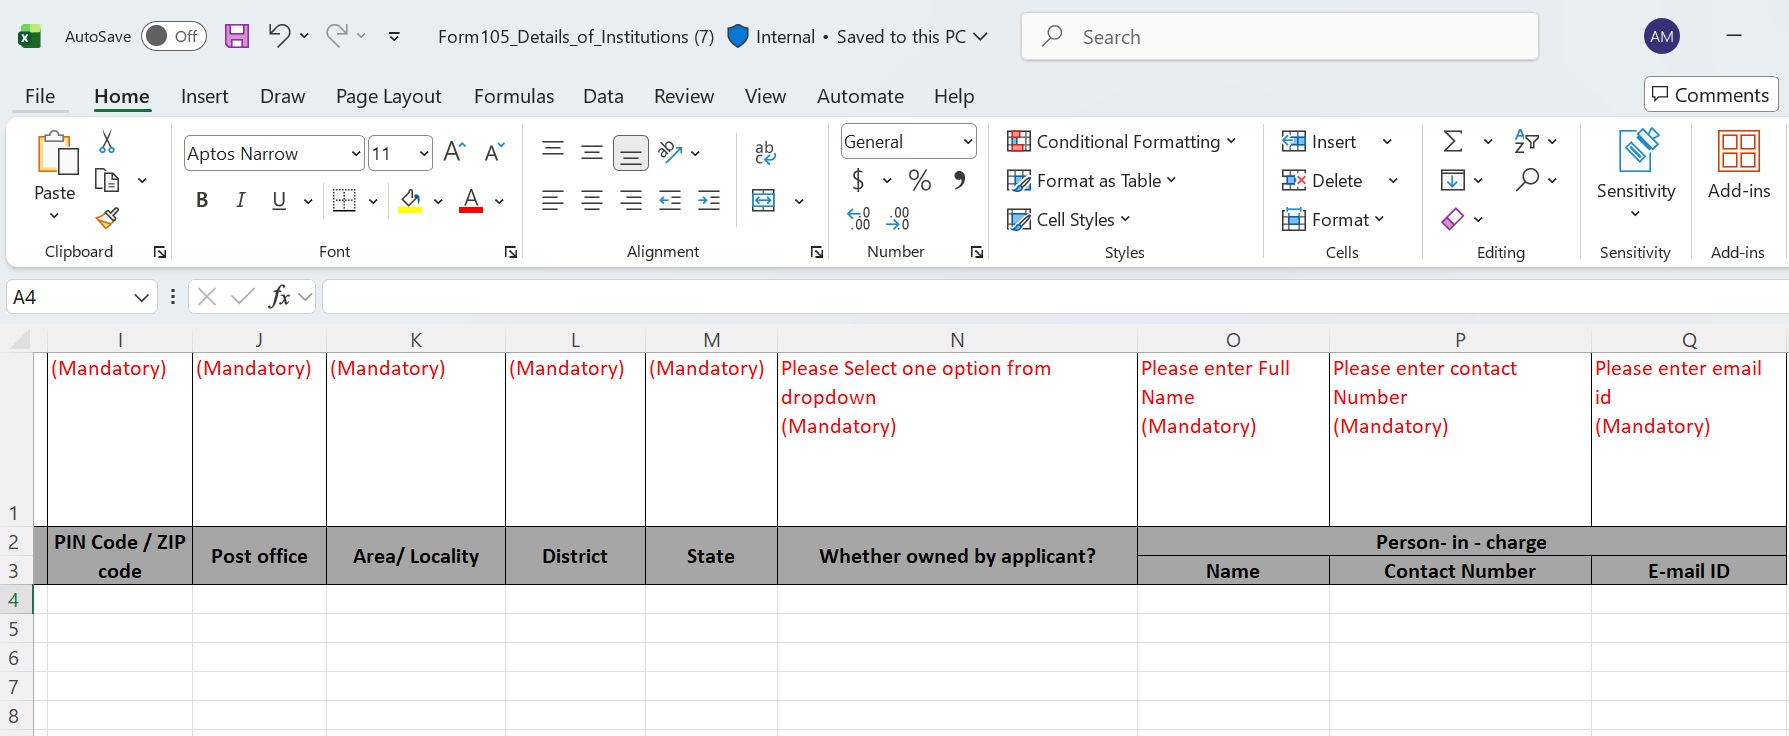Decrease cell indent
This screenshot has height=736, width=1789.
tap(670, 200)
